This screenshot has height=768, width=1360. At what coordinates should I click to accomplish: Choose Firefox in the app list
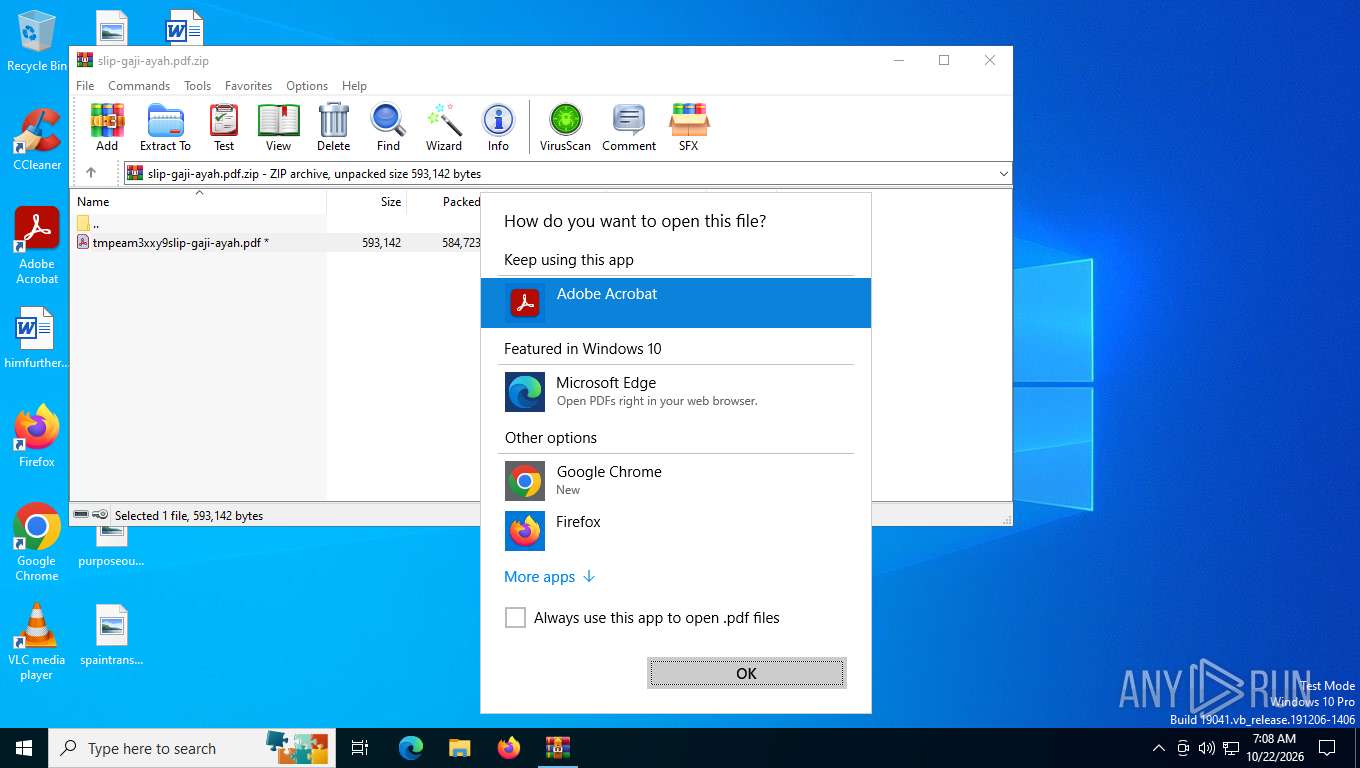click(x=676, y=530)
